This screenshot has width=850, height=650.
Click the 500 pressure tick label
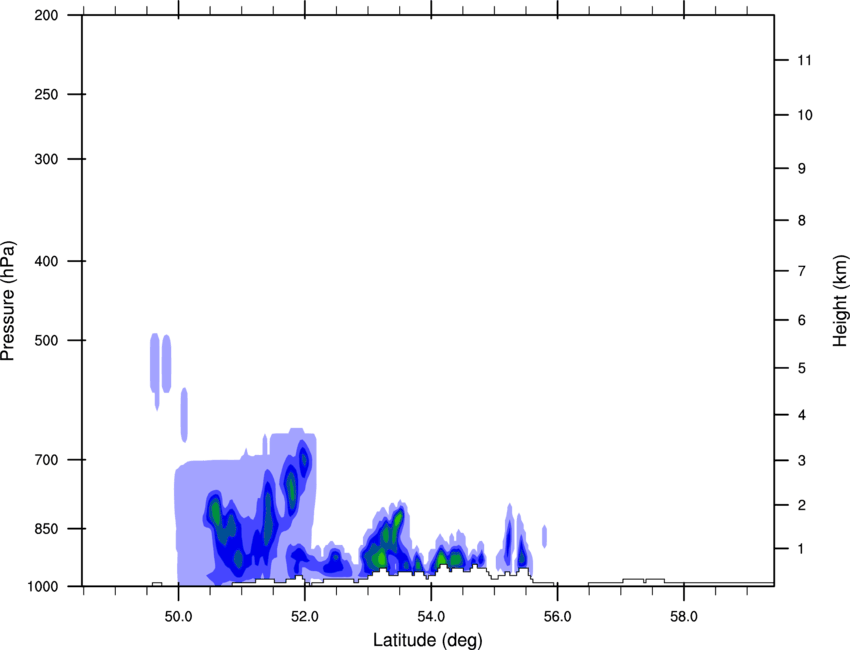click(x=46, y=340)
